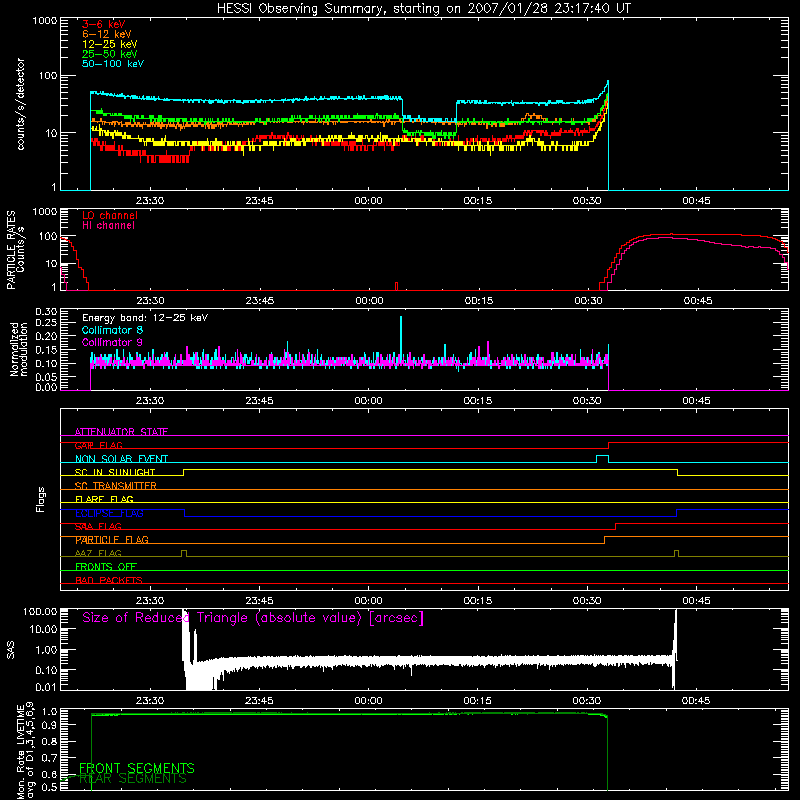800x800 pixels.
Task: Click the small LO channel blip near 00:04
Action: (x=396, y=286)
